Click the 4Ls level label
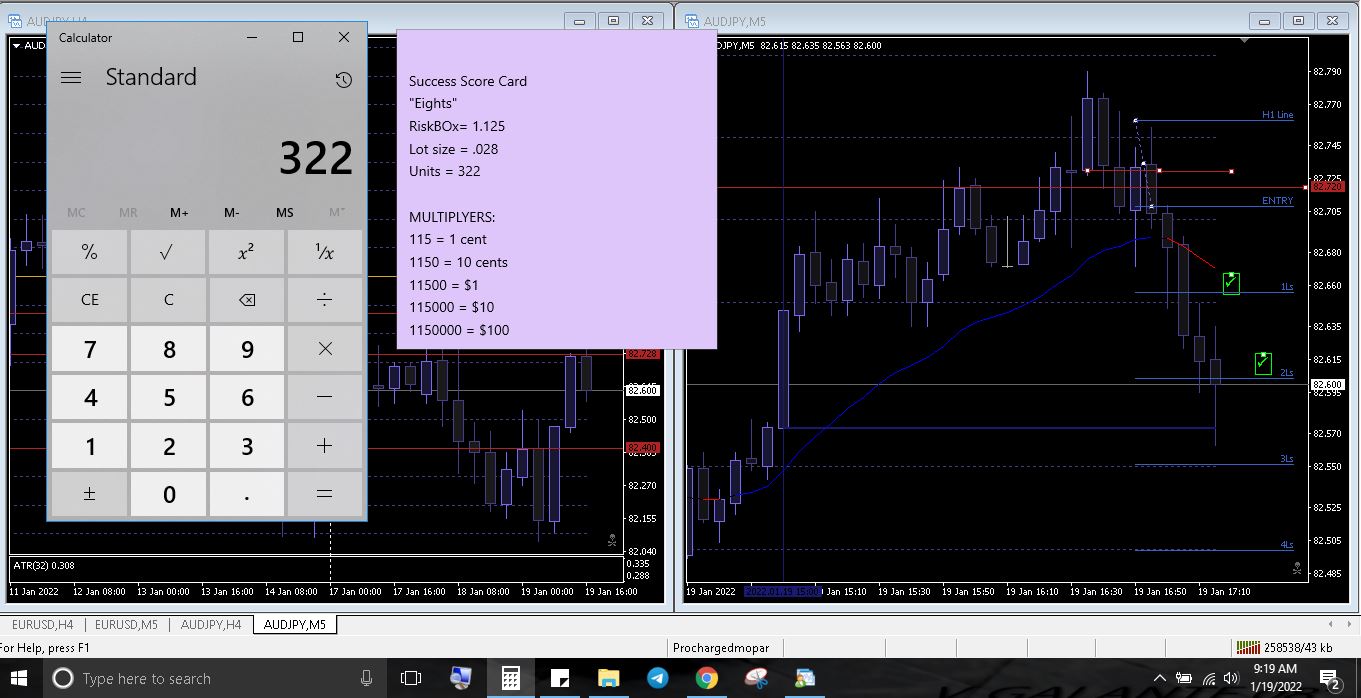1361x698 pixels. 1286,545
